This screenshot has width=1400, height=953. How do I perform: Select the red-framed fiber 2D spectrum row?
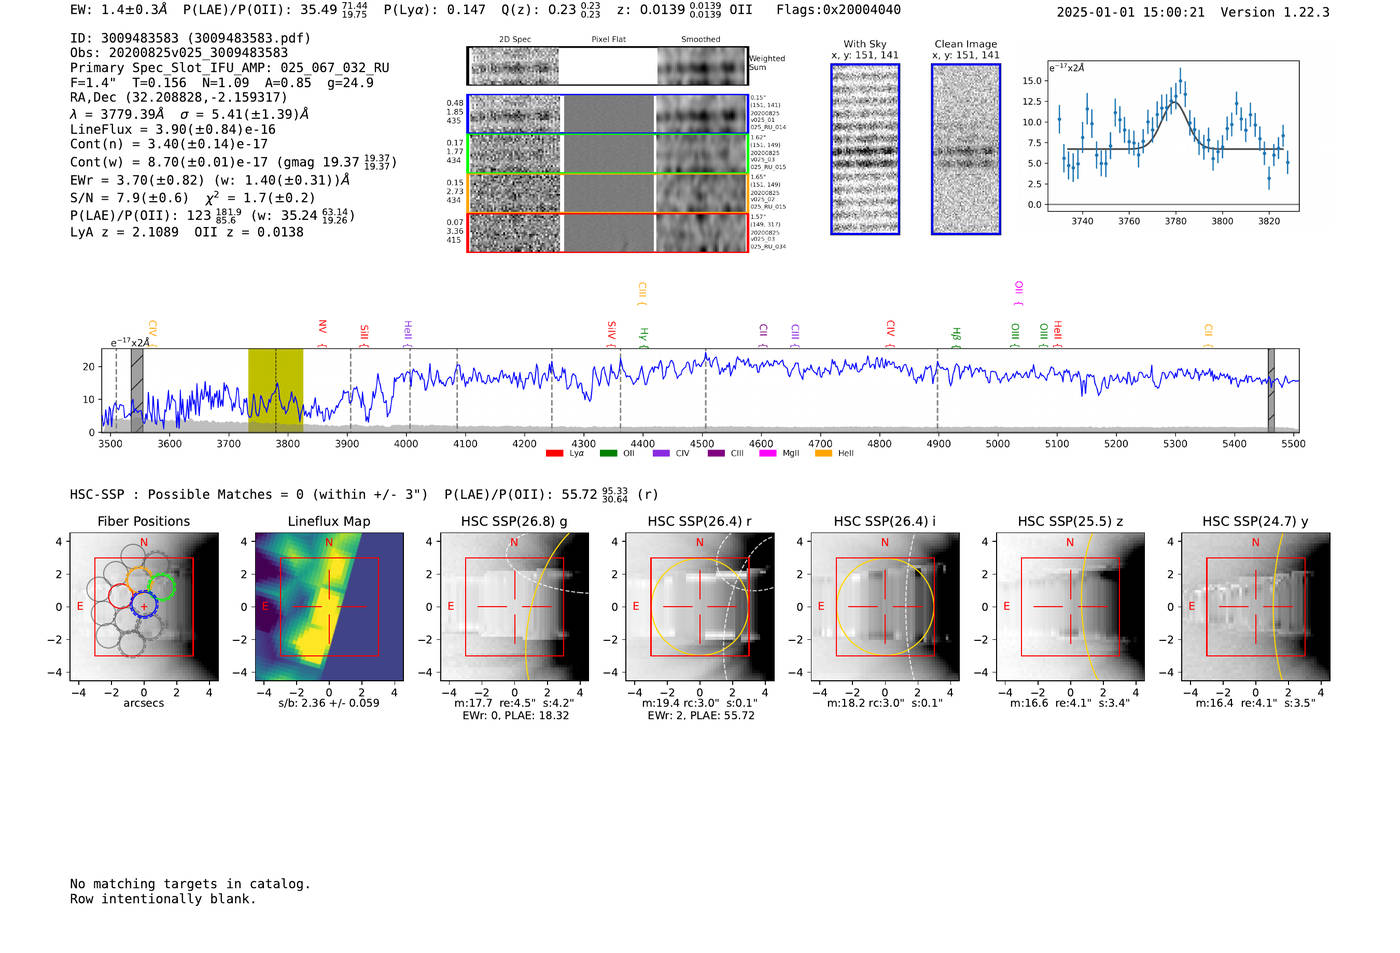coord(608,232)
